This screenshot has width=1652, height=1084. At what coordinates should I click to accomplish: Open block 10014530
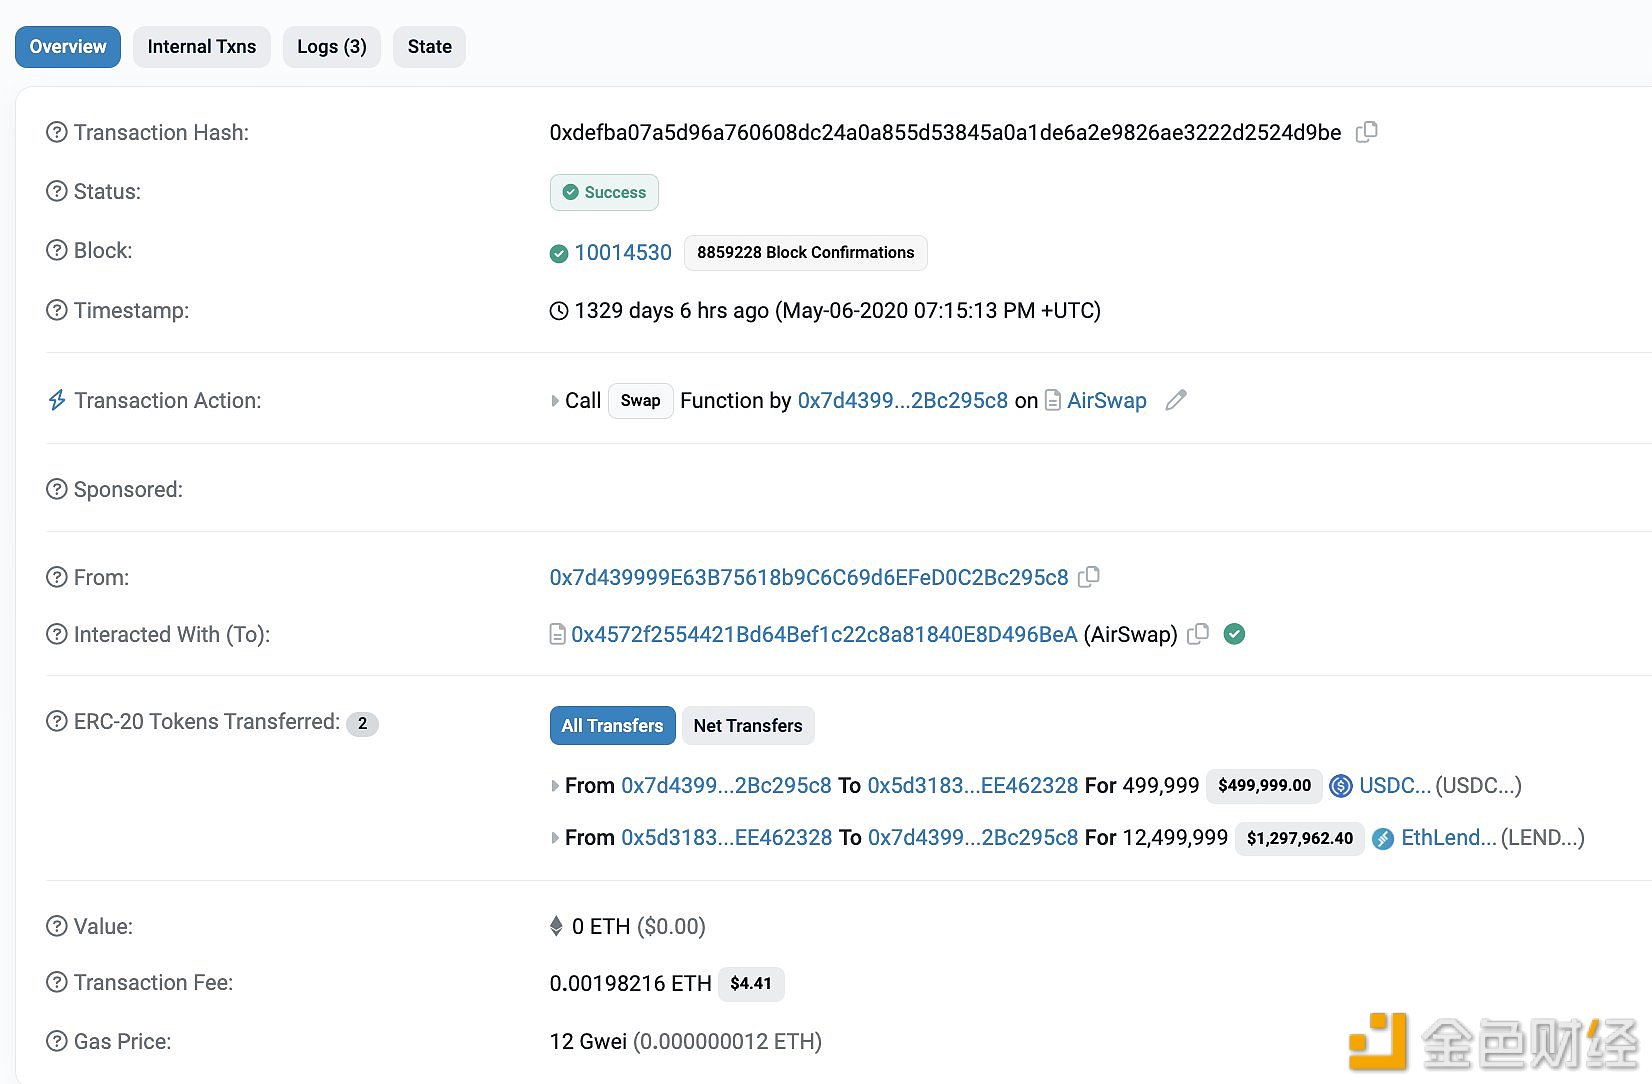[x=623, y=252]
